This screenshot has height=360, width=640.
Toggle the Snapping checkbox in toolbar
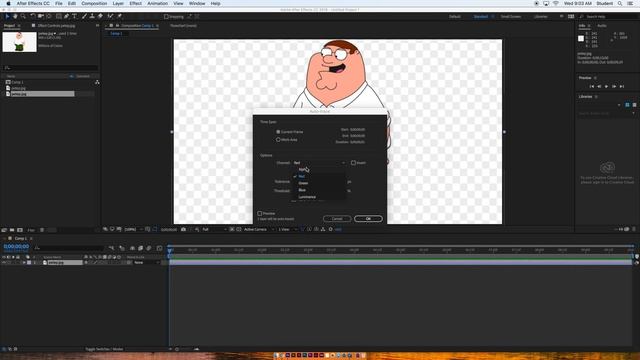[x=166, y=17]
